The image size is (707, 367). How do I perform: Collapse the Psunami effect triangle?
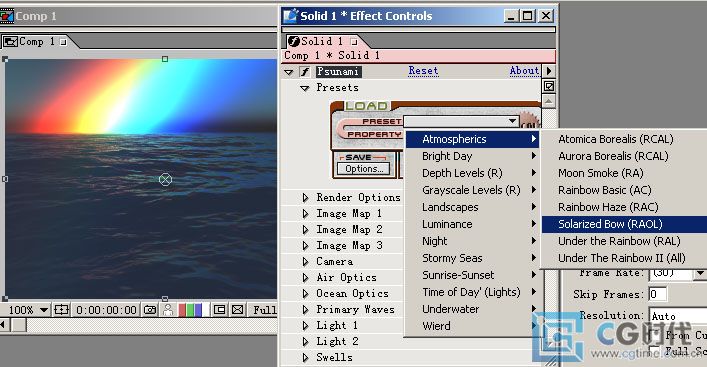(x=289, y=72)
